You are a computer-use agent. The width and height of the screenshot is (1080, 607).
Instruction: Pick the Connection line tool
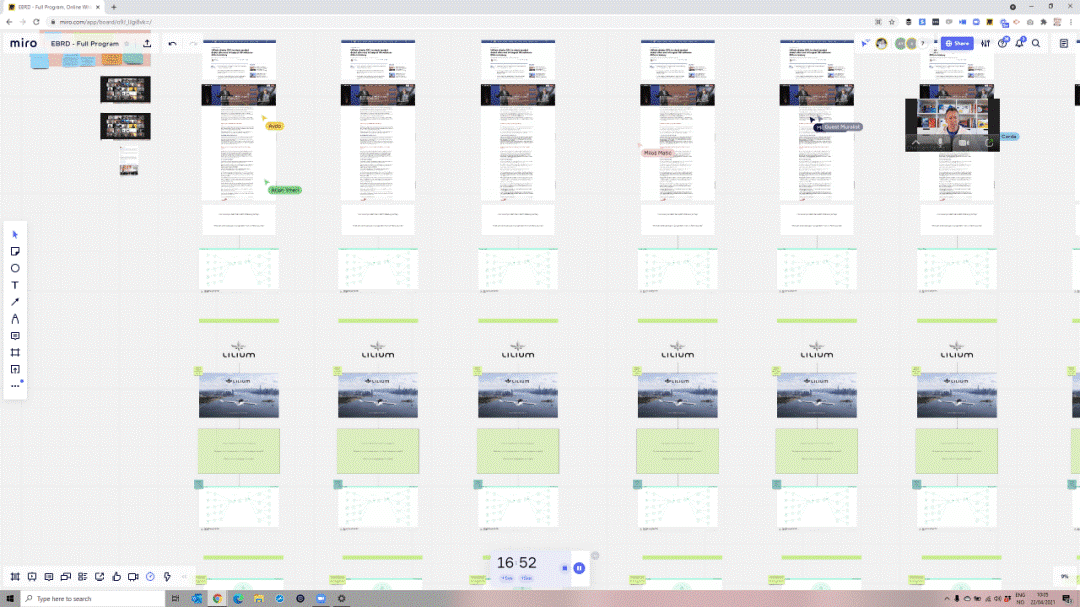coord(15,302)
